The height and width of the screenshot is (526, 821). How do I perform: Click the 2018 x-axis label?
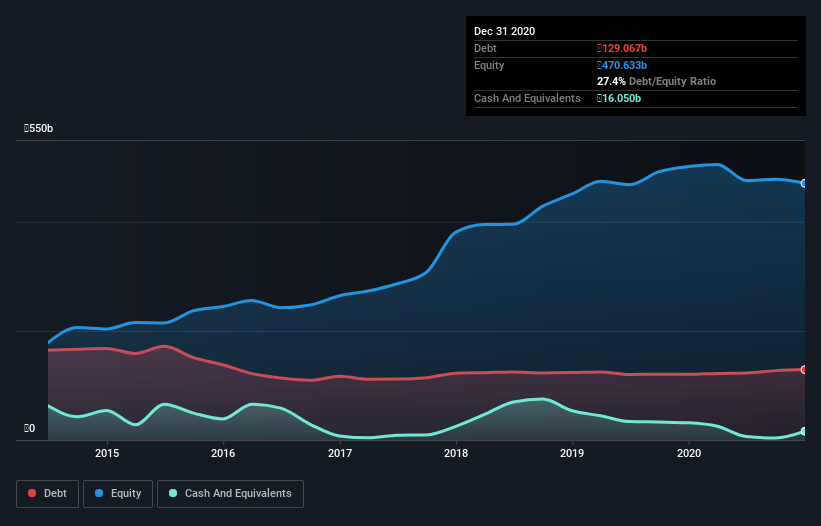click(456, 453)
